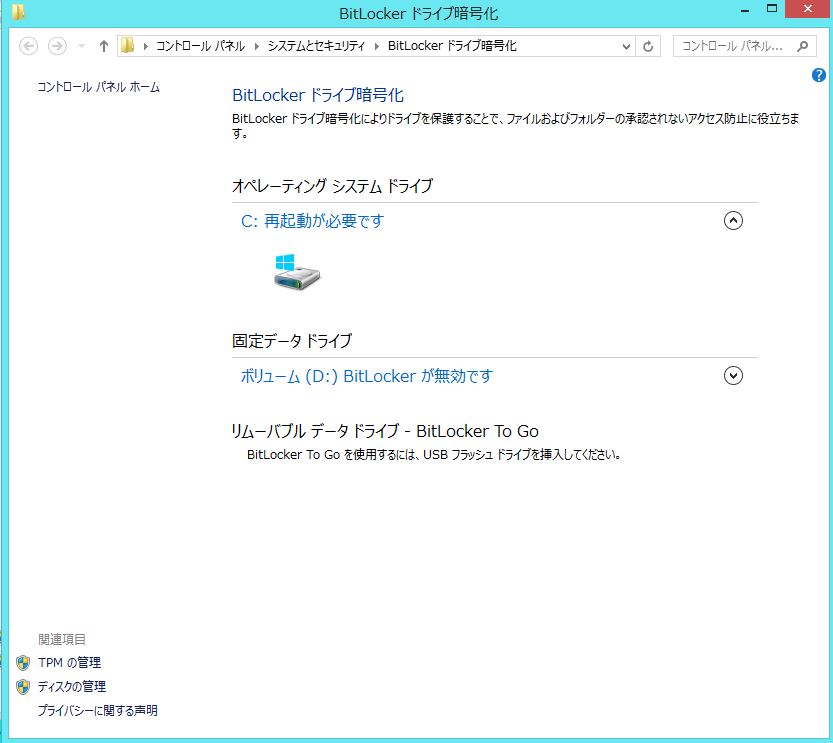Click the USB フラッシュ ドライブ instruction text

(x=434, y=455)
